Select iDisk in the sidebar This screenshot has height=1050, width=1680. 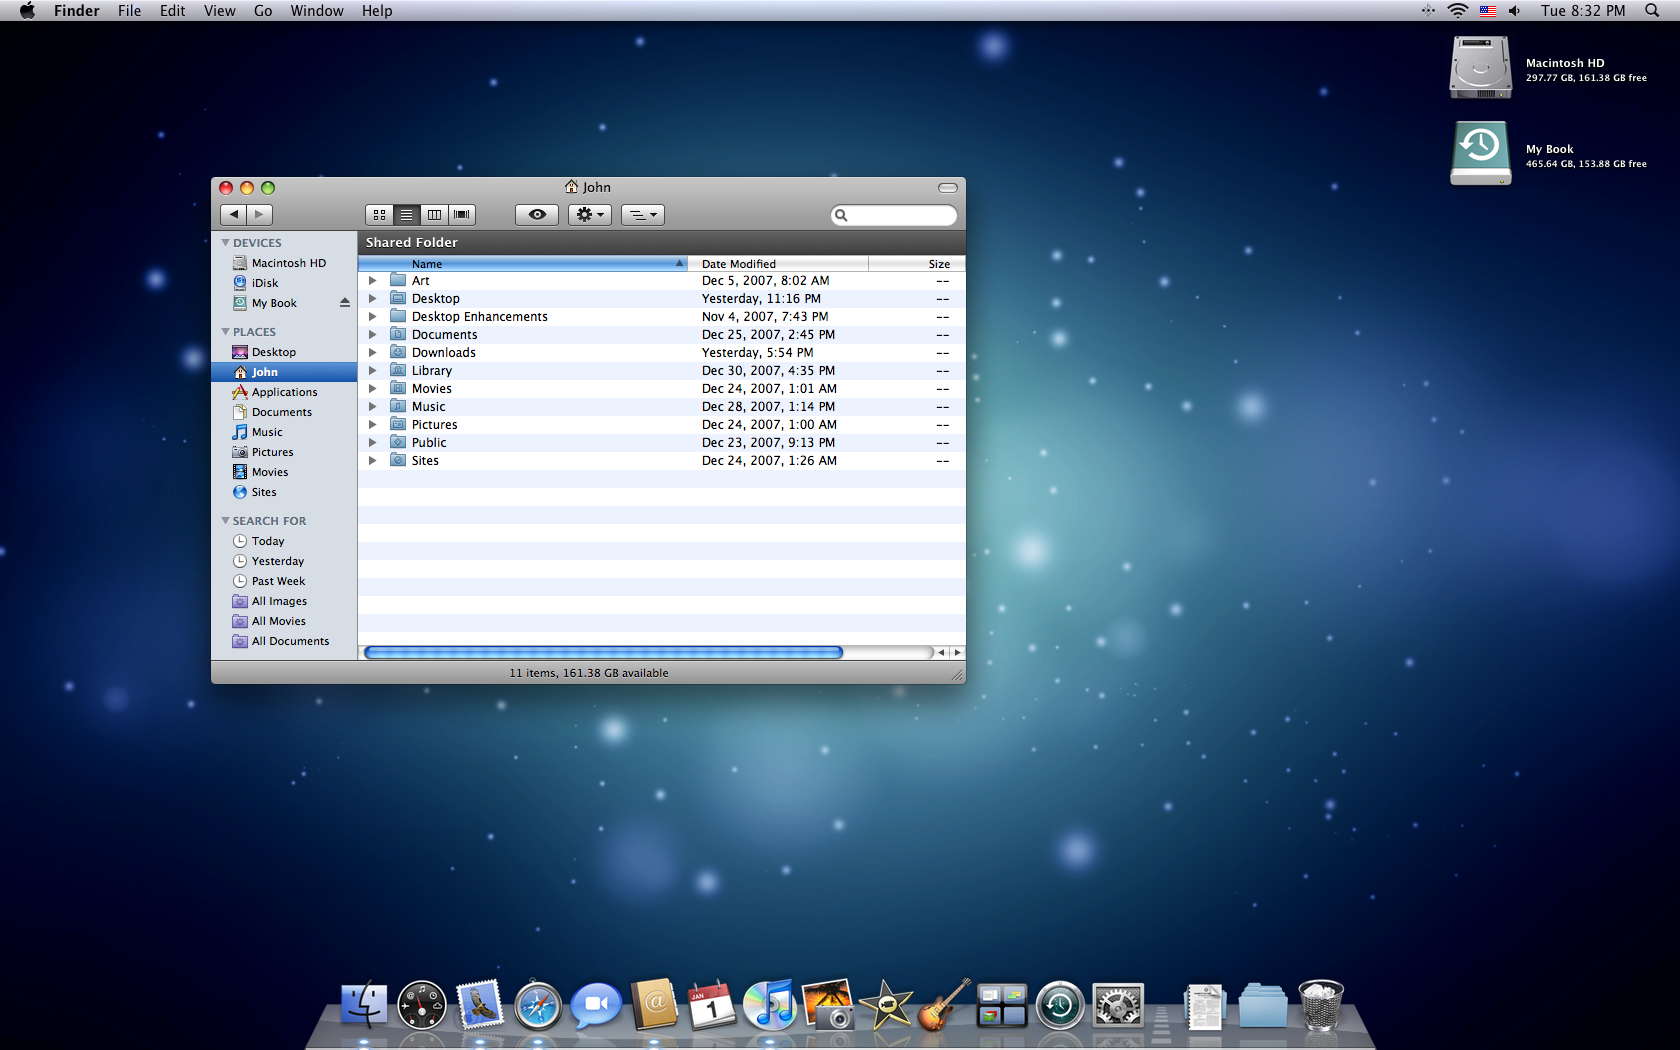click(x=284, y=283)
